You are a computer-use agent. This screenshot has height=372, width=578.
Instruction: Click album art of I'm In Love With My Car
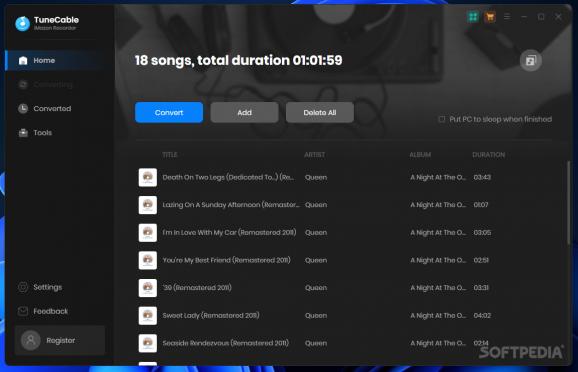point(148,233)
